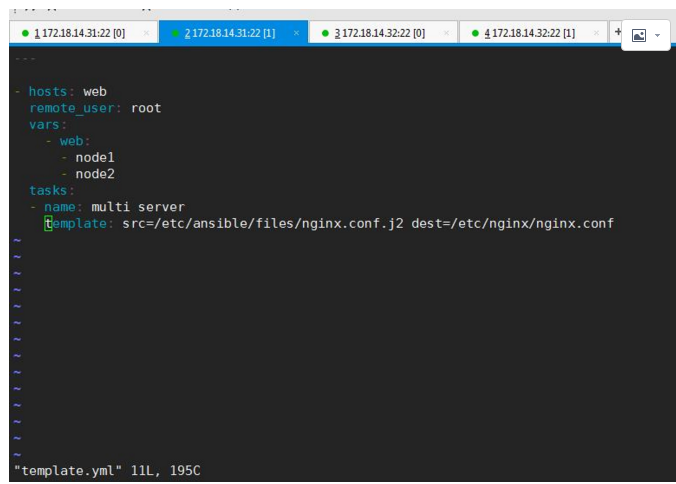Click the 'remote_user' key text
This screenshot has height=484, width=676.
pos(72,108)
